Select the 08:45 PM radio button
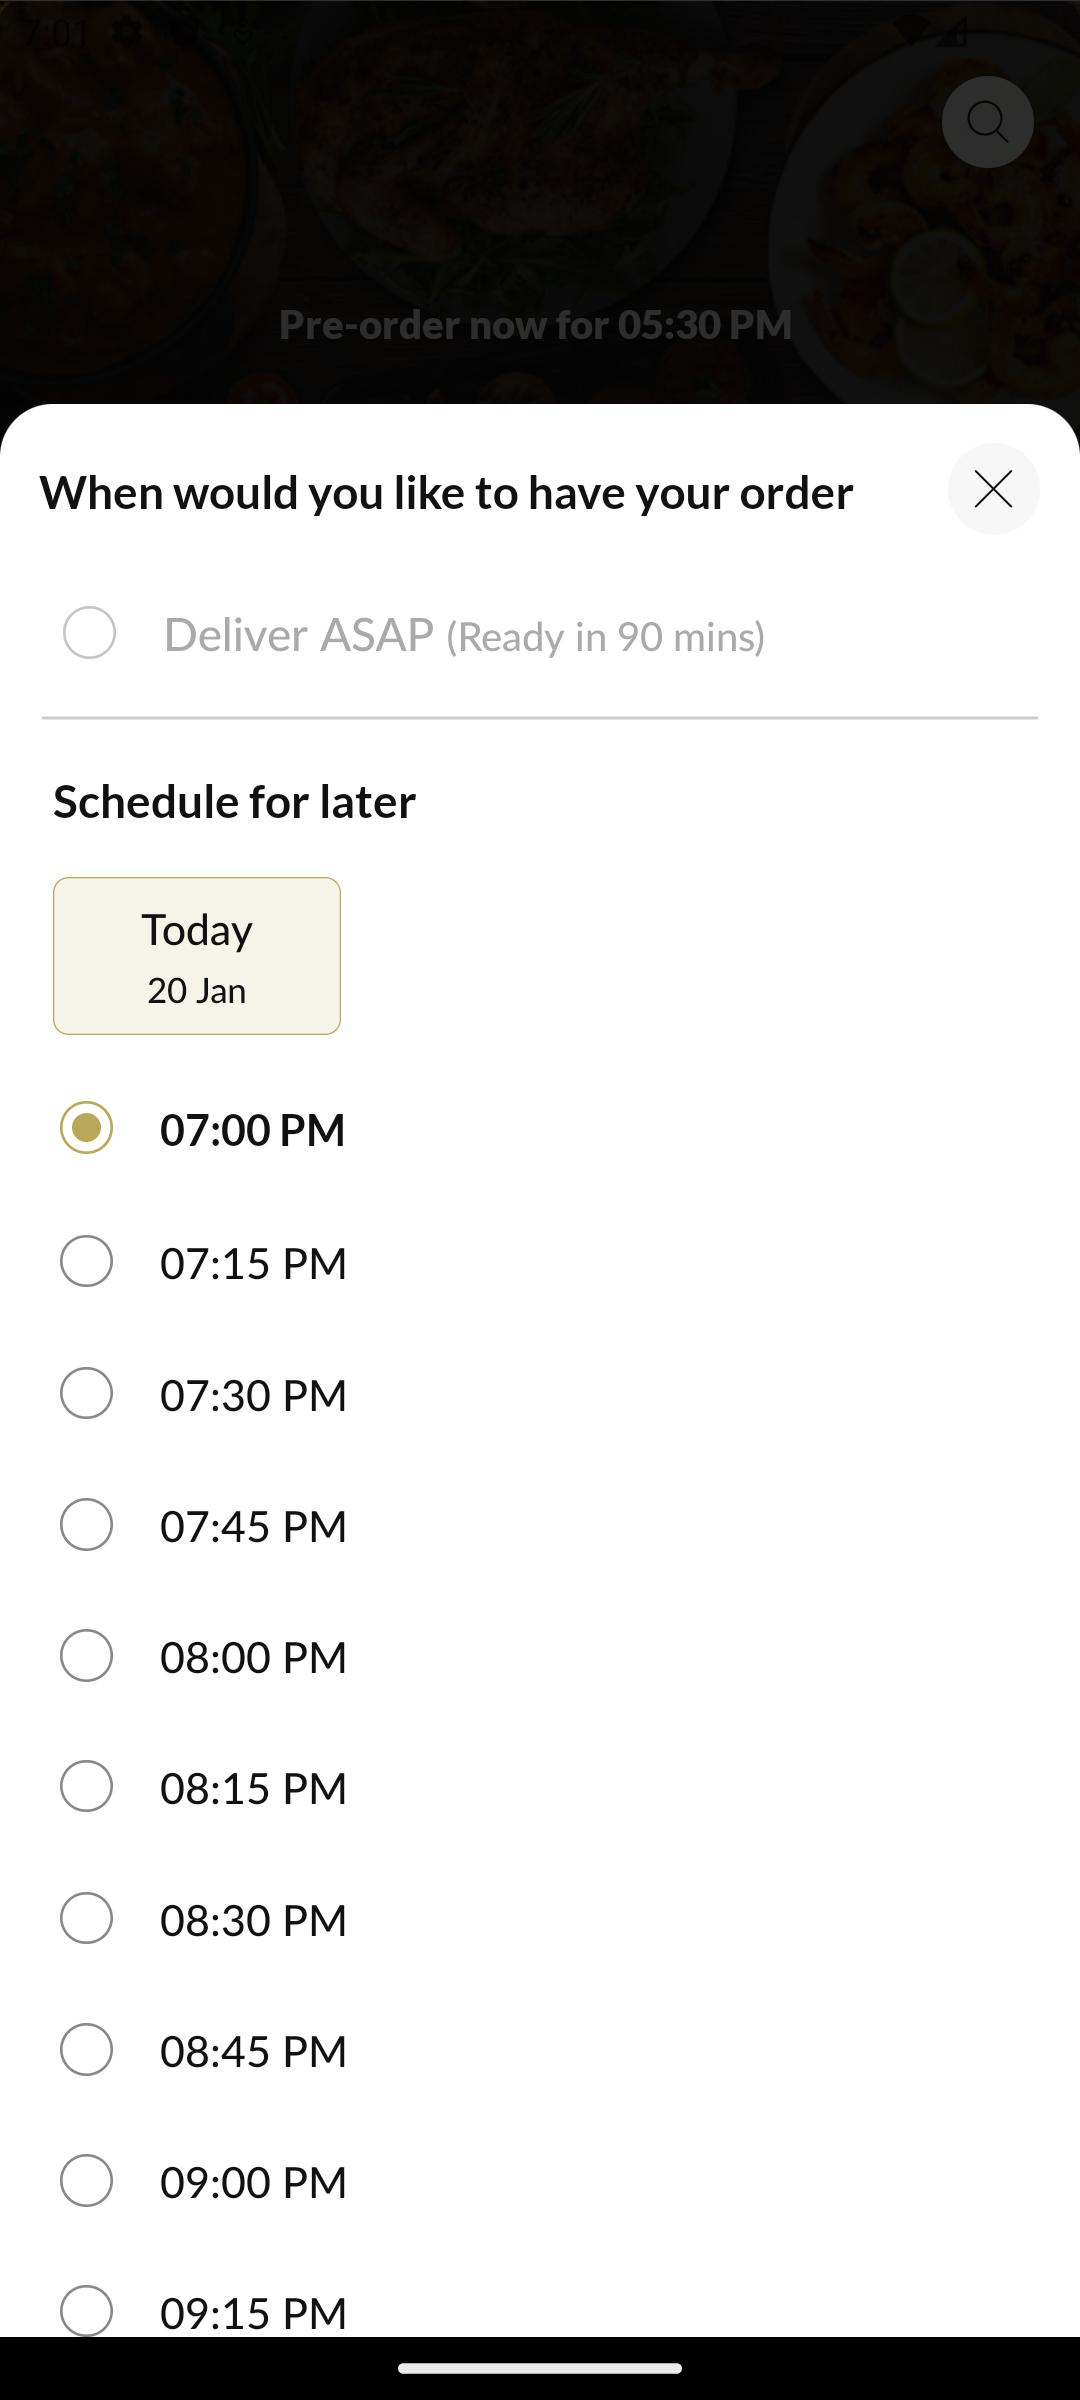Viewport: 1080px width, 2400px height. click(86, 2050)
